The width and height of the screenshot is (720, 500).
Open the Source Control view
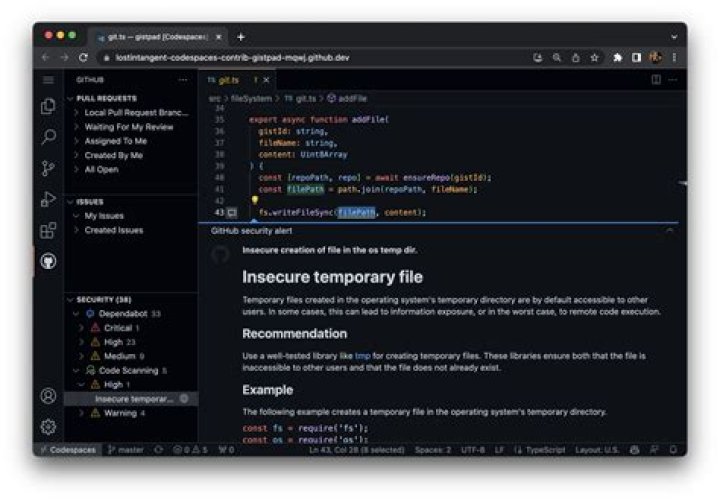tap(48, 168)
